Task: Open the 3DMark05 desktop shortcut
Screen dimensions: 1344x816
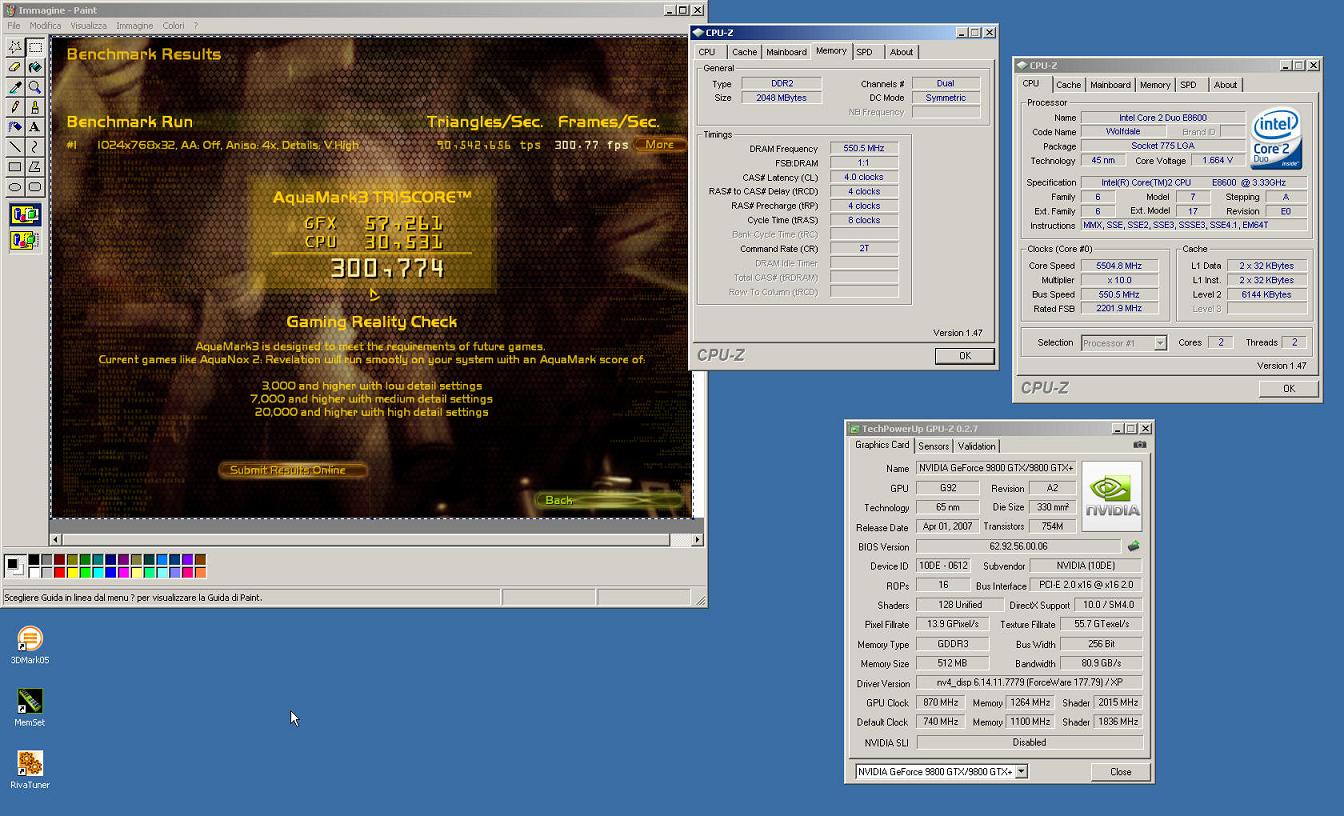Action: pos(30,645)
